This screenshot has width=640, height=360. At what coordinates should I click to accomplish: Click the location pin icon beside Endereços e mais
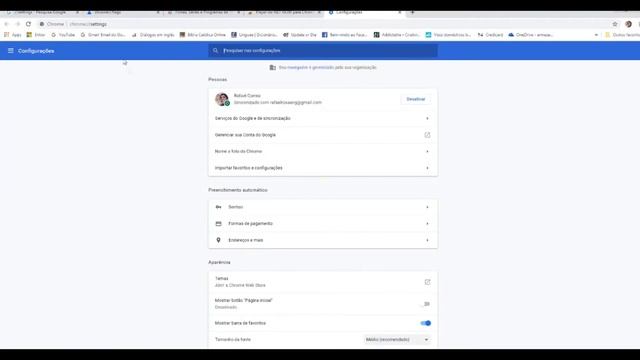click(x=218, y=240)
